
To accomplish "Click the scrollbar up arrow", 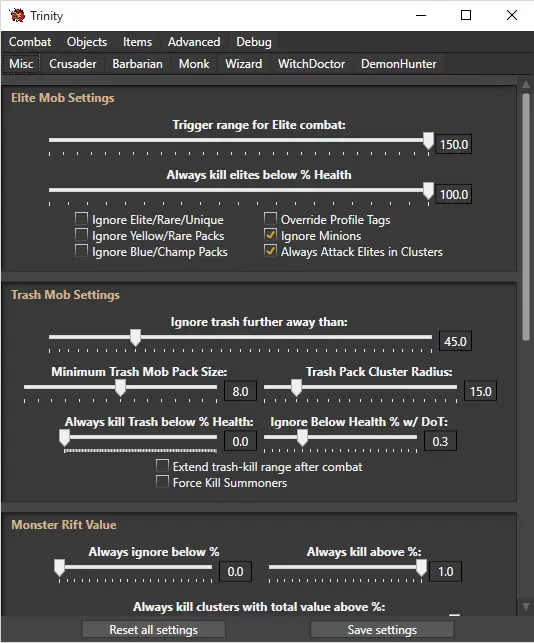I will 526,84.
